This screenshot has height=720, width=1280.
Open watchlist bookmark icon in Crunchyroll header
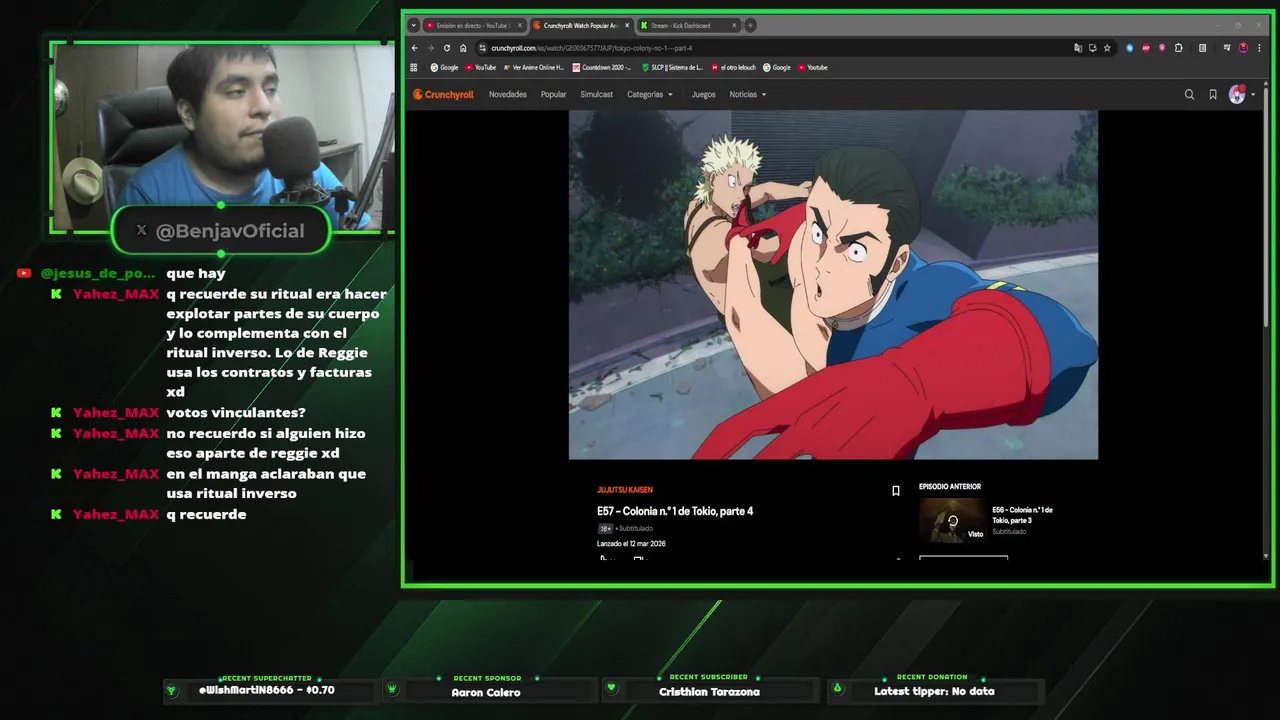pyautogui.click(x=1213, y=95)
